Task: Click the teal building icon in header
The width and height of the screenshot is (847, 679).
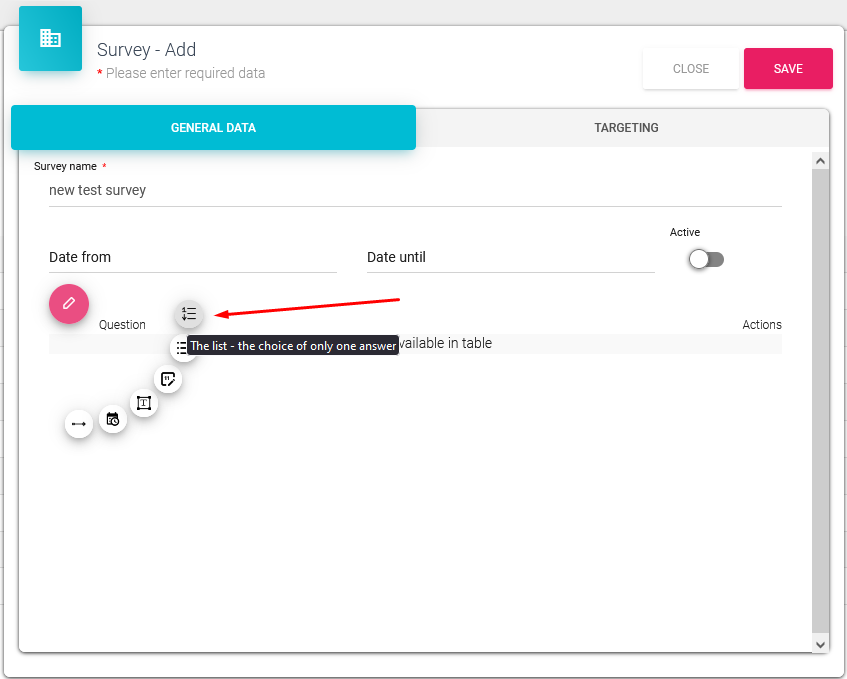Action: (50, 38)
